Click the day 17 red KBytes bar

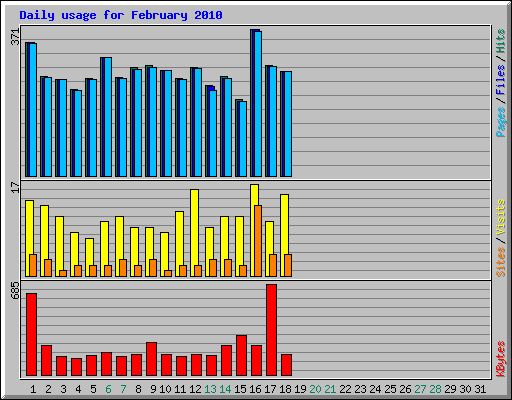[x=271, y=330]
